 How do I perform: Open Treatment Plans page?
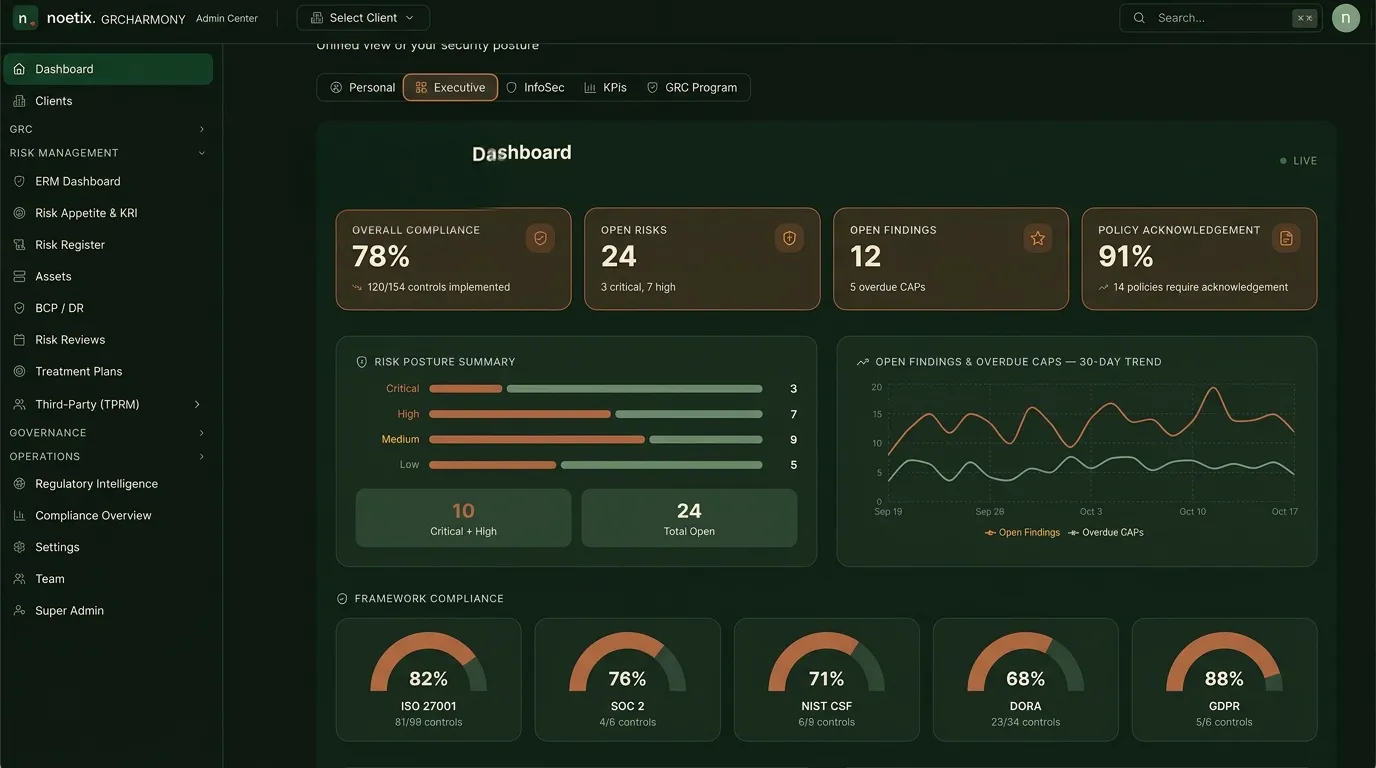pos(108,371)
